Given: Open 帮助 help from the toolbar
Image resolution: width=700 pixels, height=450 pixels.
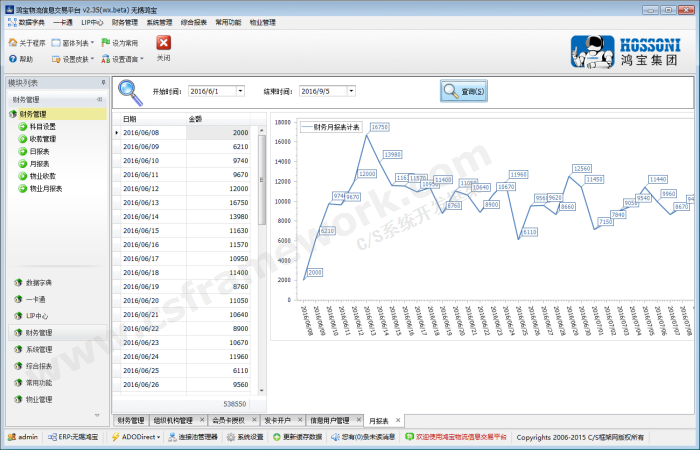Looking at the screenshot, I should (x=13, y=59).
